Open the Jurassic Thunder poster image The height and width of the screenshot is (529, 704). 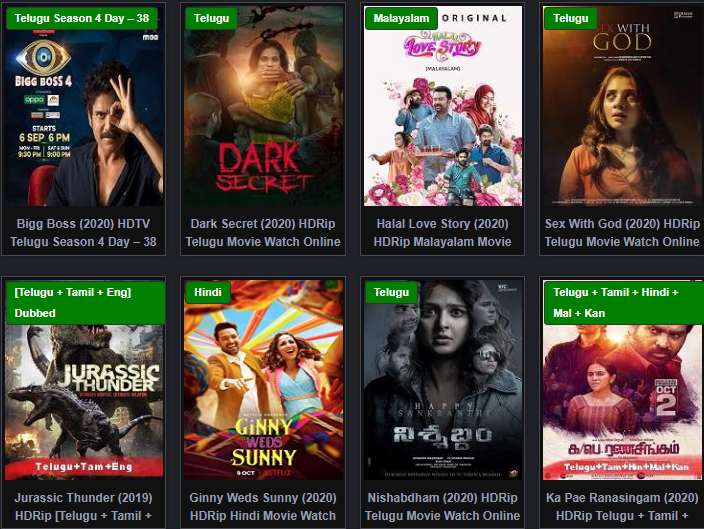coord(84,380)
